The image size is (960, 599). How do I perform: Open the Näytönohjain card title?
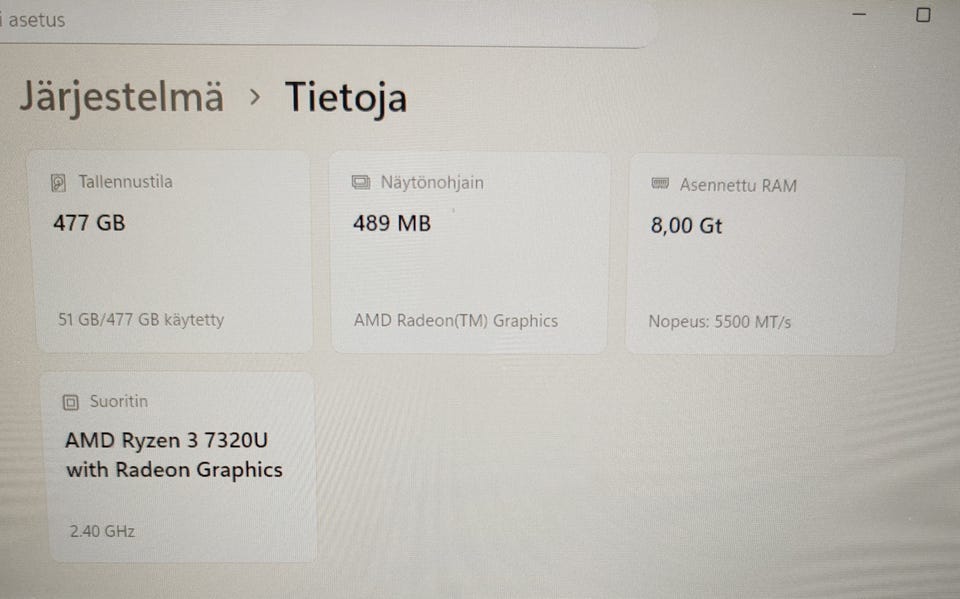[x=432, y=183]
